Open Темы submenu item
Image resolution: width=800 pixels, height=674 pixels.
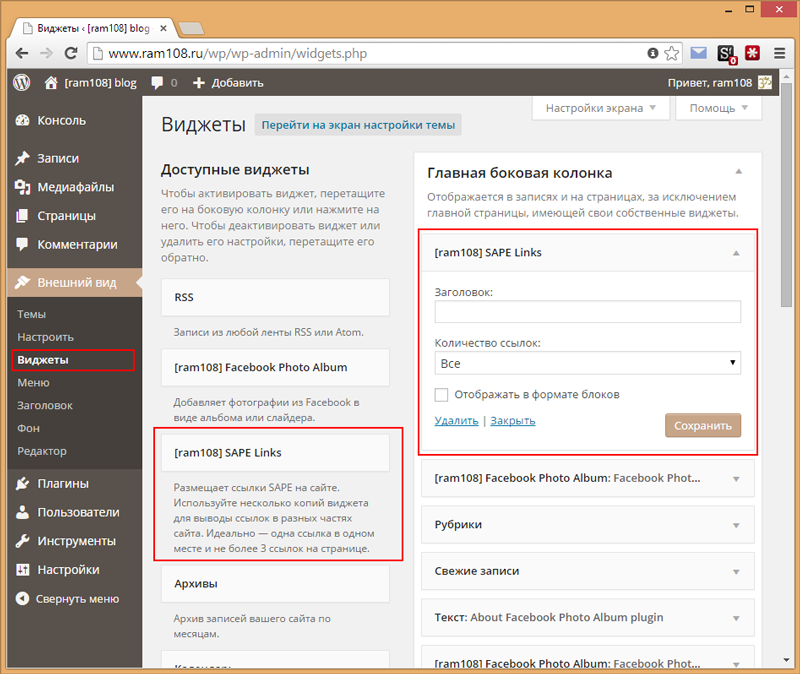click(32, 314)
